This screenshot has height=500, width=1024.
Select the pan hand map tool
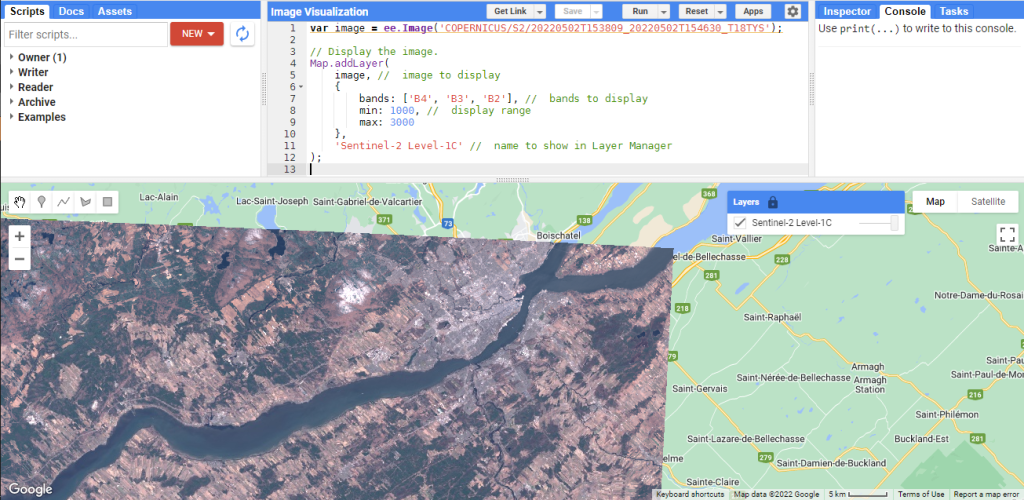20,202
